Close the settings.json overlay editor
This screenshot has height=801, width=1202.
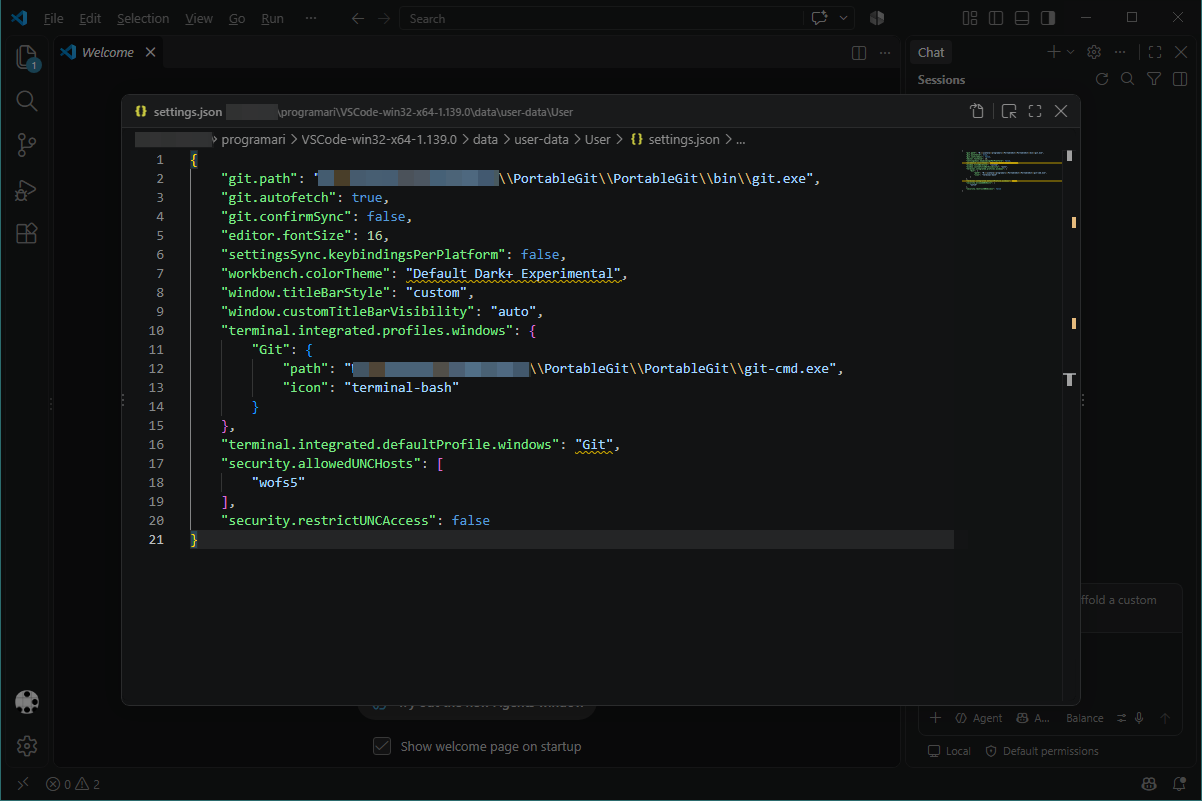(1061, 112)
